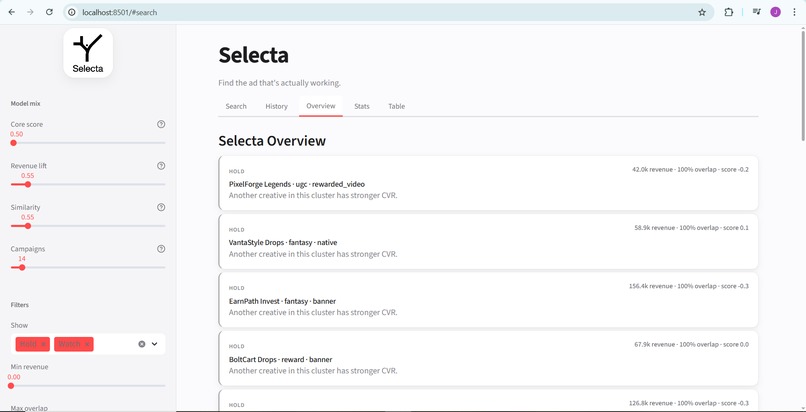Image resolution: width=806 pixels, height=412 pixels.
Task: Click the browser back arrow
Action: click(11, 12)
